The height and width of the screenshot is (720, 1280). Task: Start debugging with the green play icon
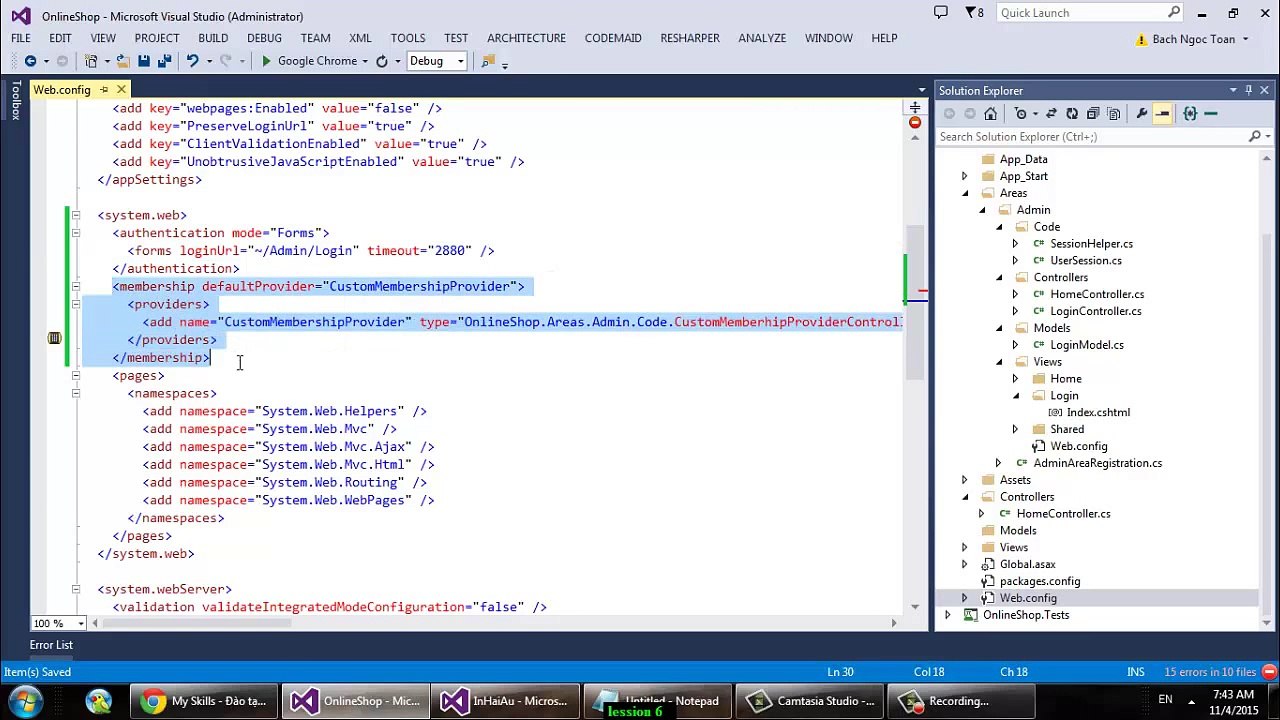coord(266,61)
